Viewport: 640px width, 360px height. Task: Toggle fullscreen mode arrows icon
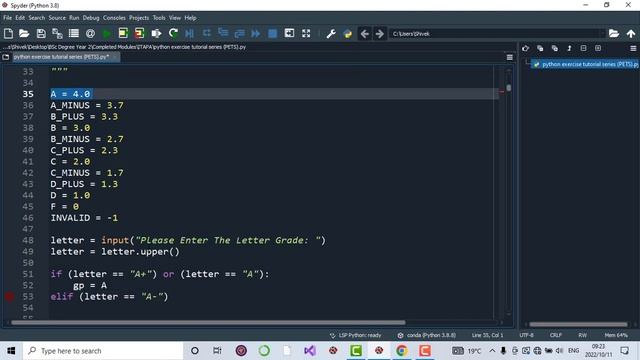pos(306,33)
